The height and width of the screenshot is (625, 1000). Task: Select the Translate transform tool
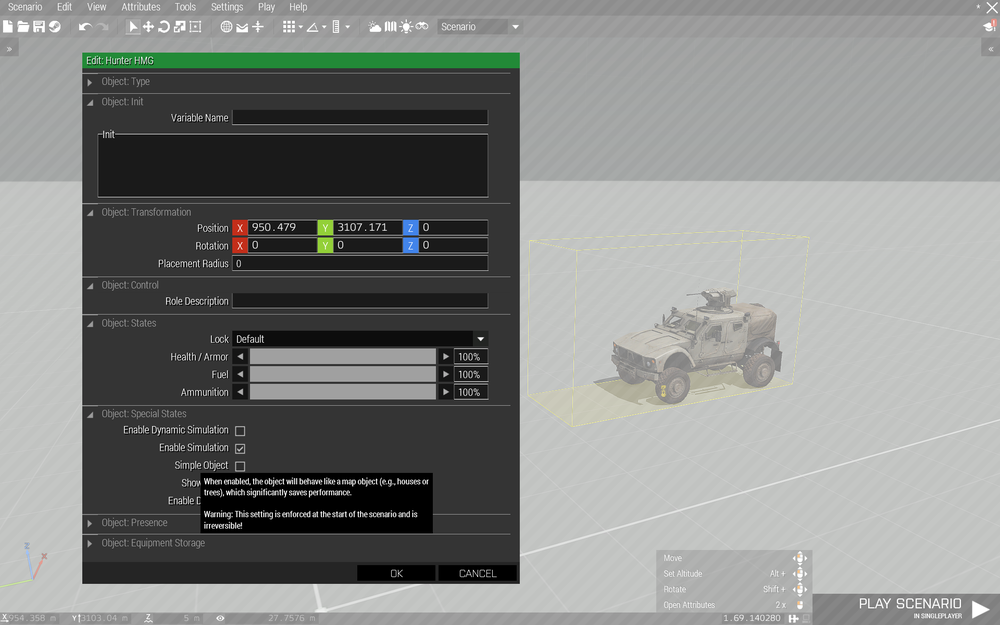click(149, 27)
